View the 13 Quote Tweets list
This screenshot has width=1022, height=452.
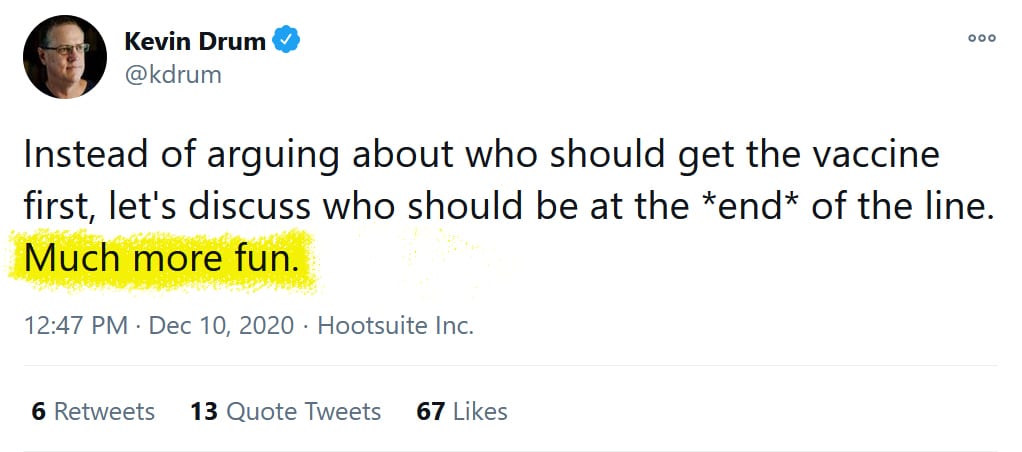[285, 411]
